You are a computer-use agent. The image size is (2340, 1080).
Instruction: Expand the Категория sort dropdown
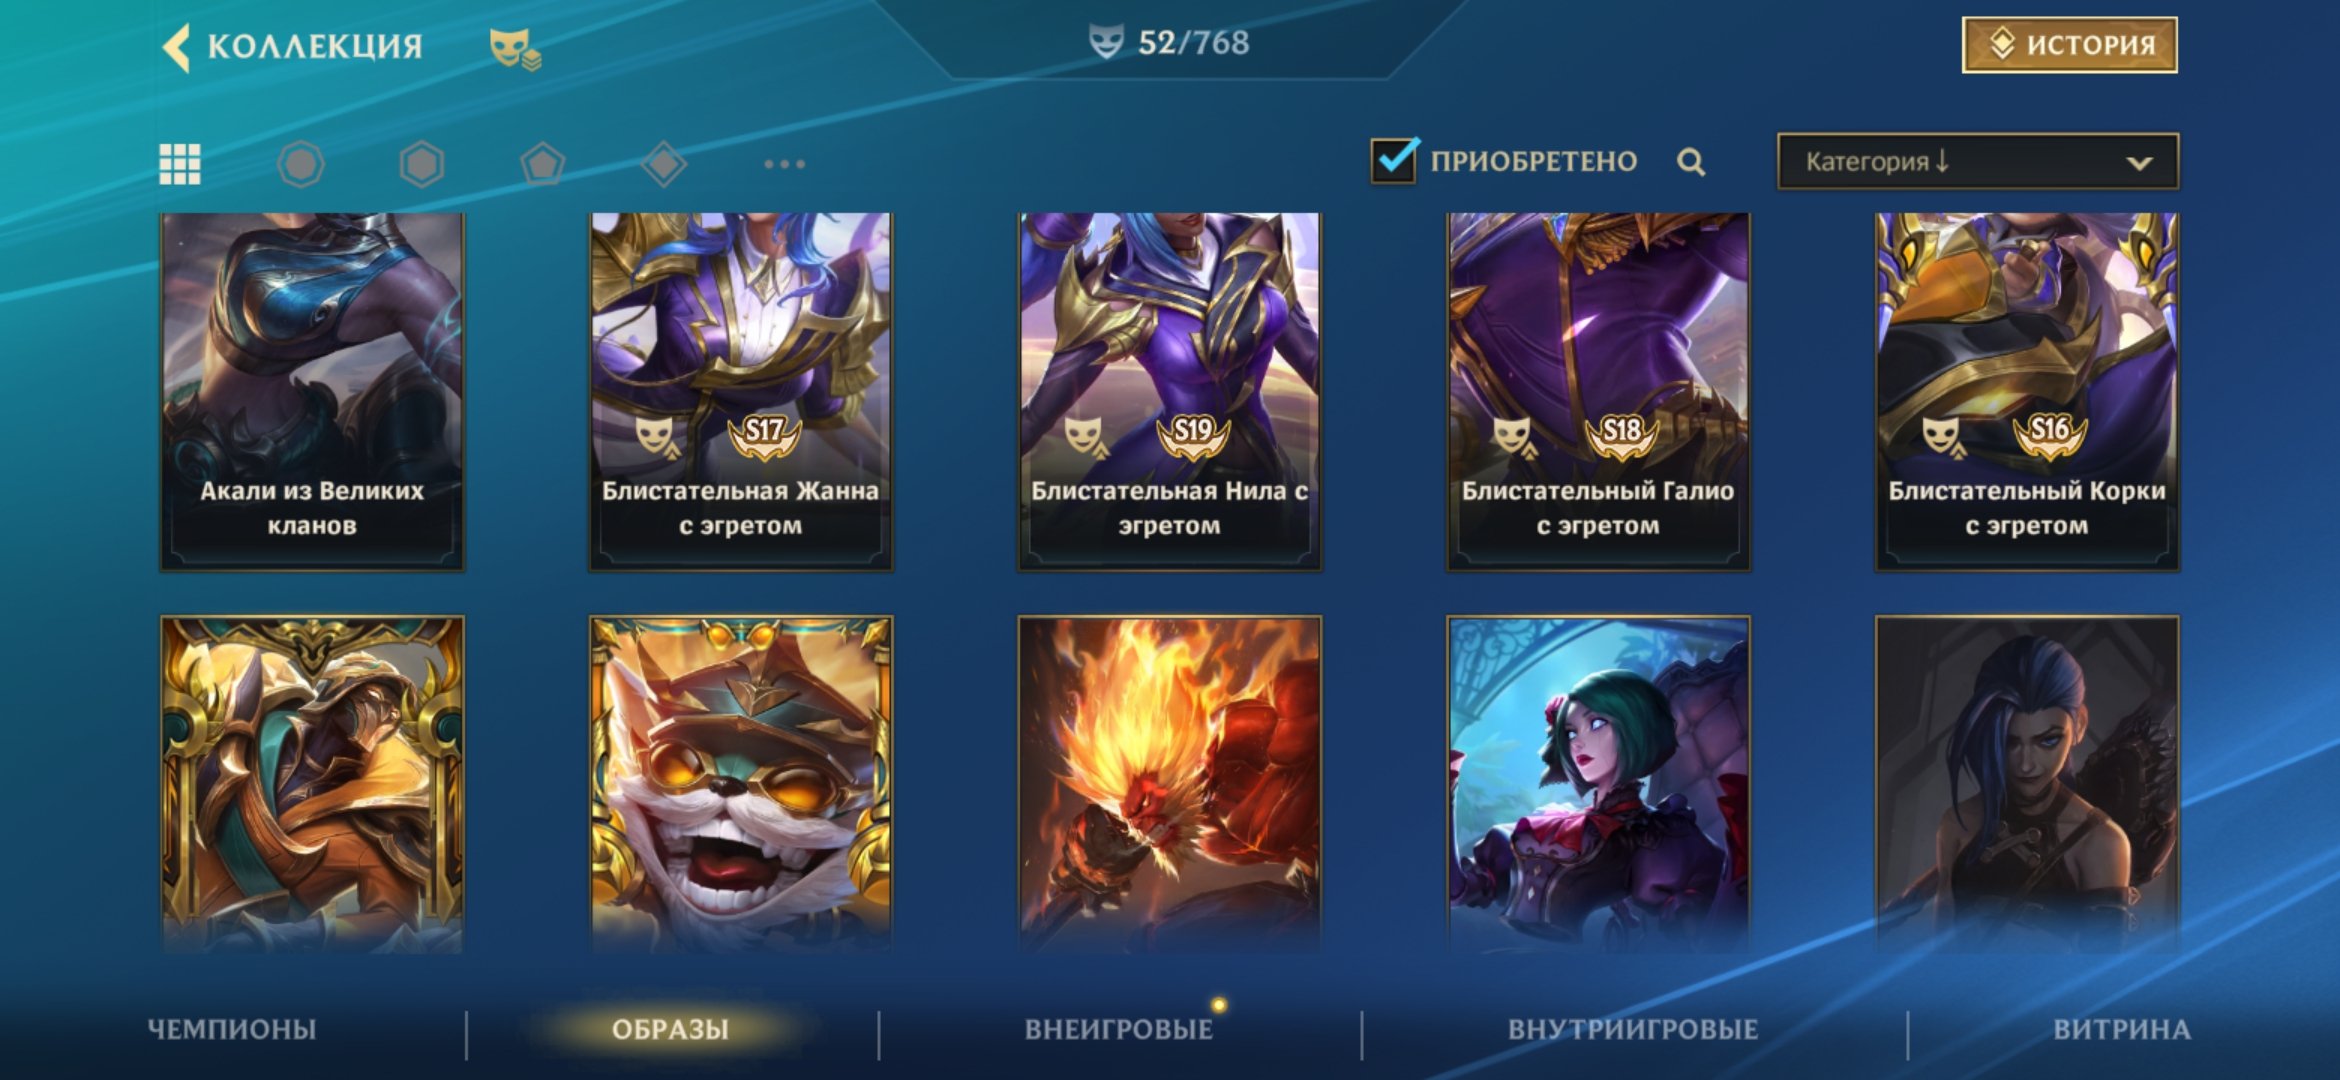tap(1977, 161)
